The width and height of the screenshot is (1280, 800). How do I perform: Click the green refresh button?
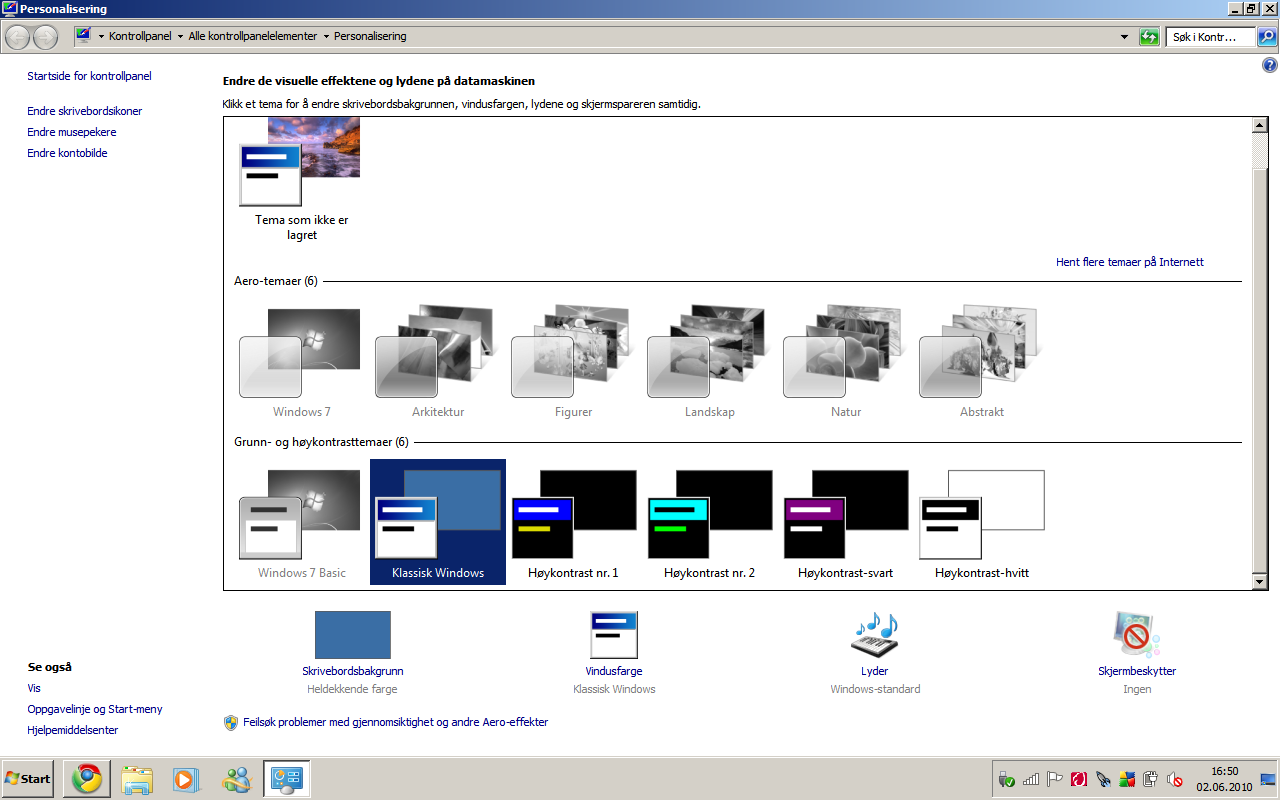click(x=1150, y=37)
